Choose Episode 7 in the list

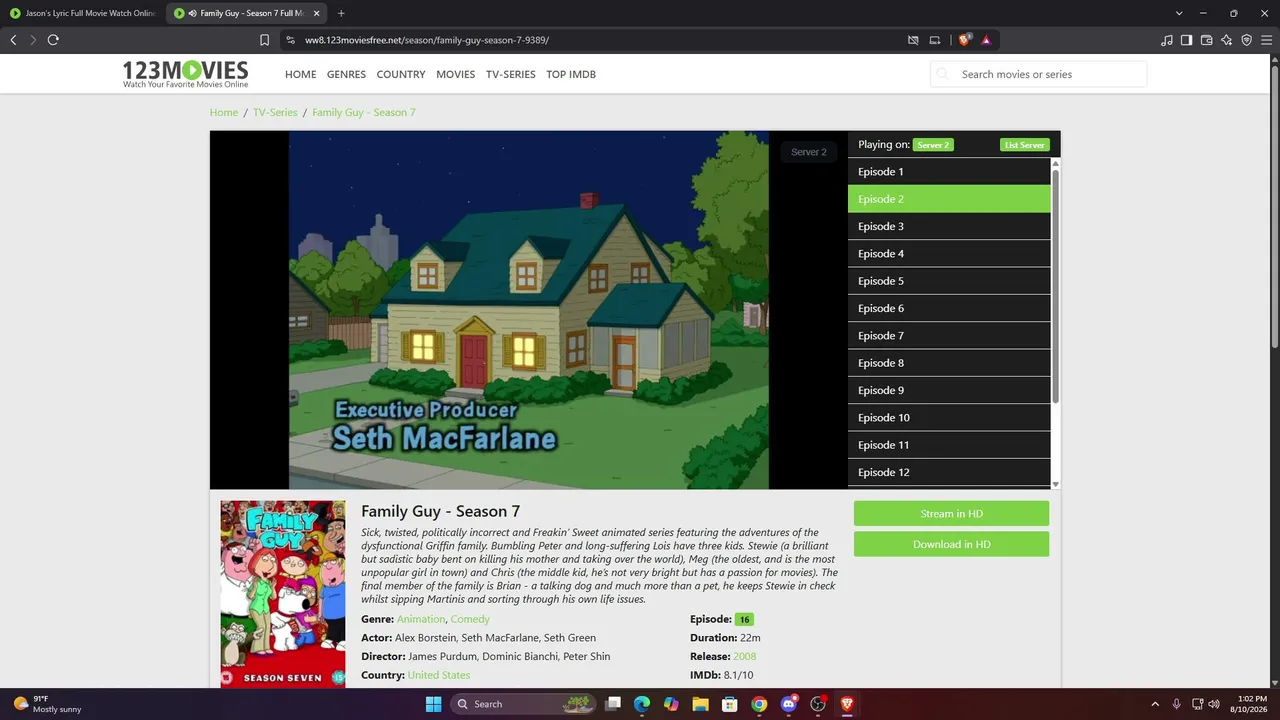tap(949, 336)
